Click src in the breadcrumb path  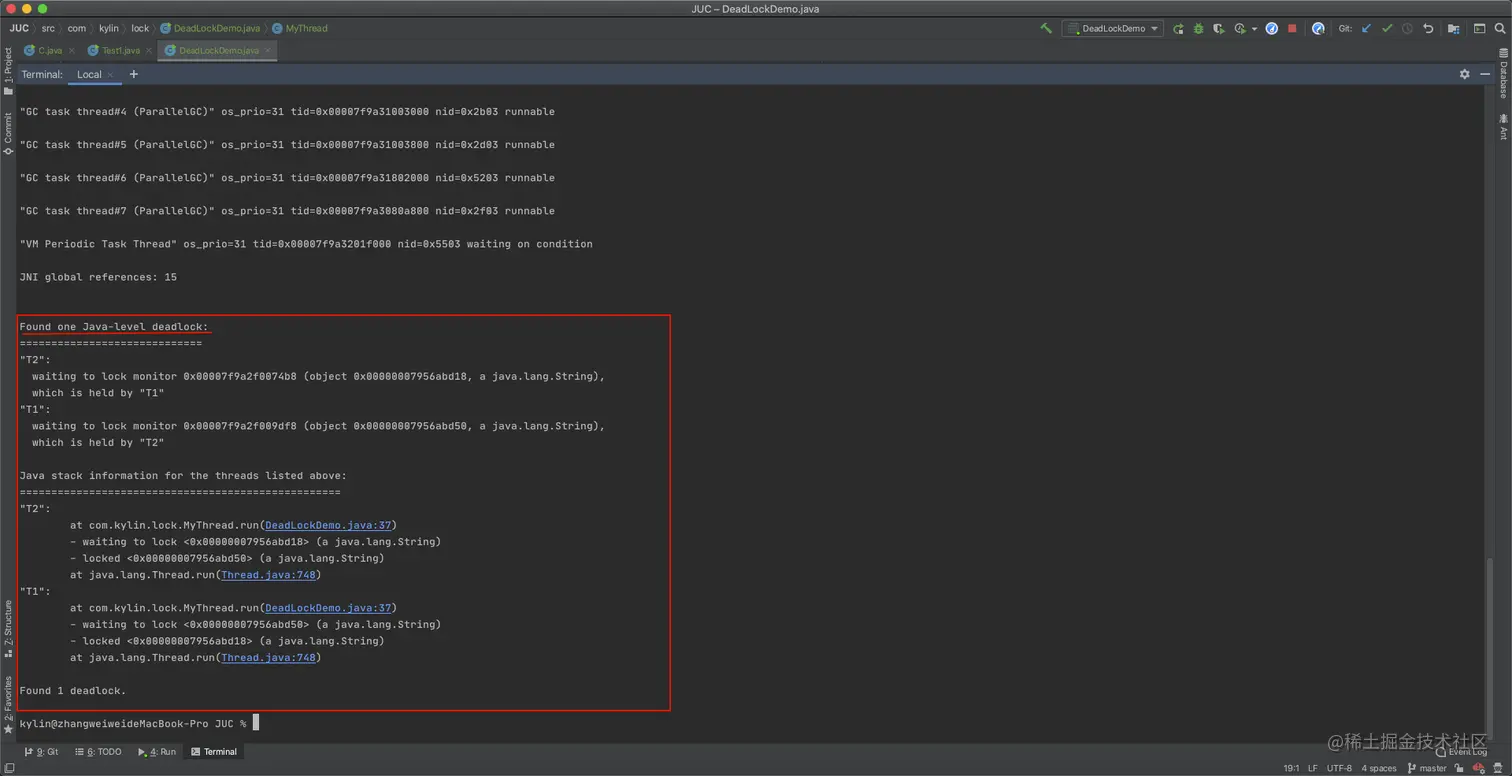(x=48, y=28)
